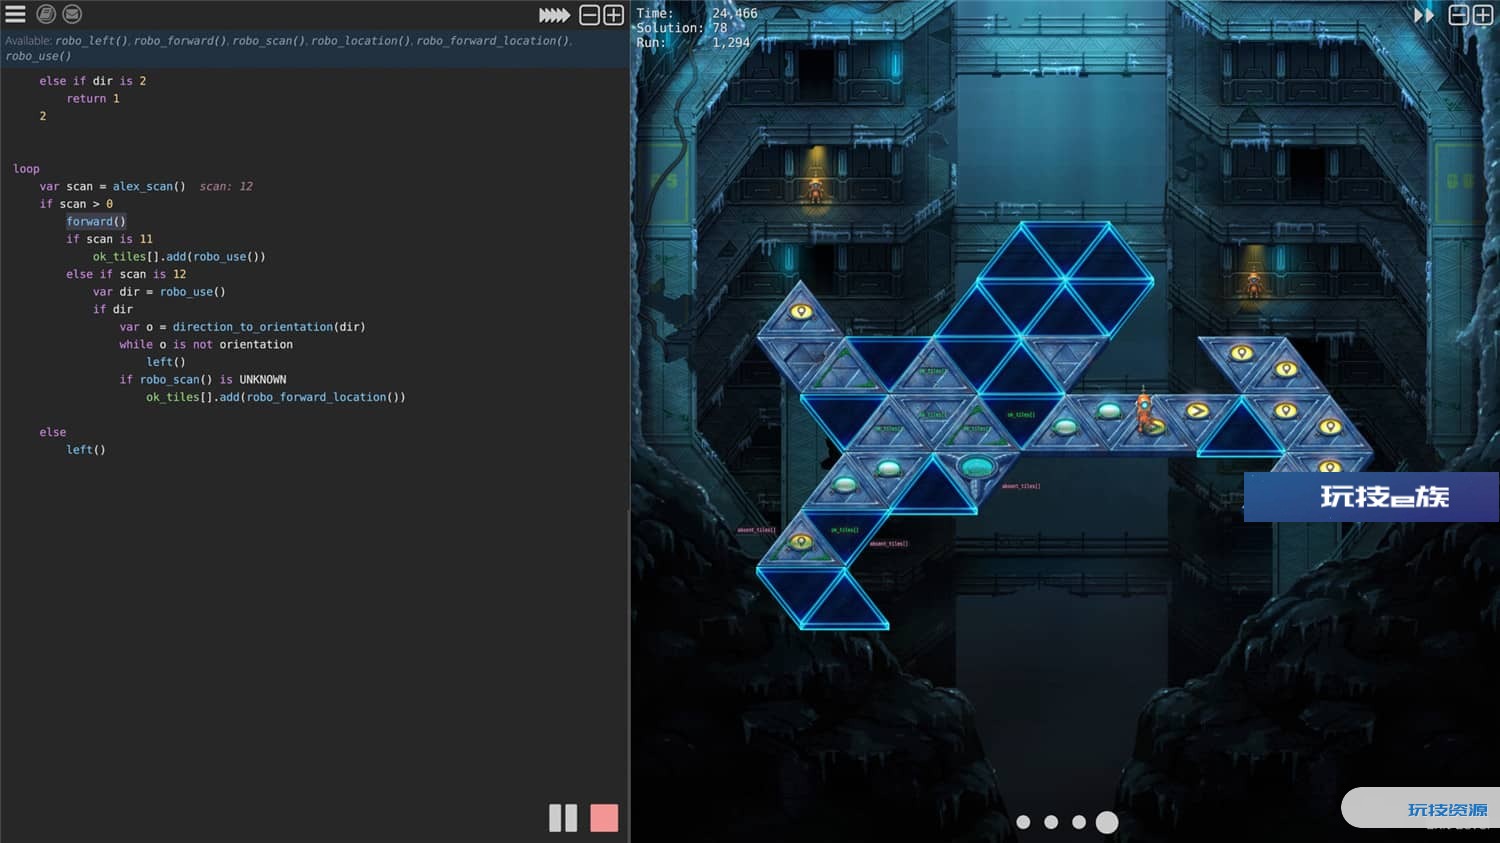Click the 'var o = direction_to_orientation(dir)' line
The image size is (1500, 843).
242,327
